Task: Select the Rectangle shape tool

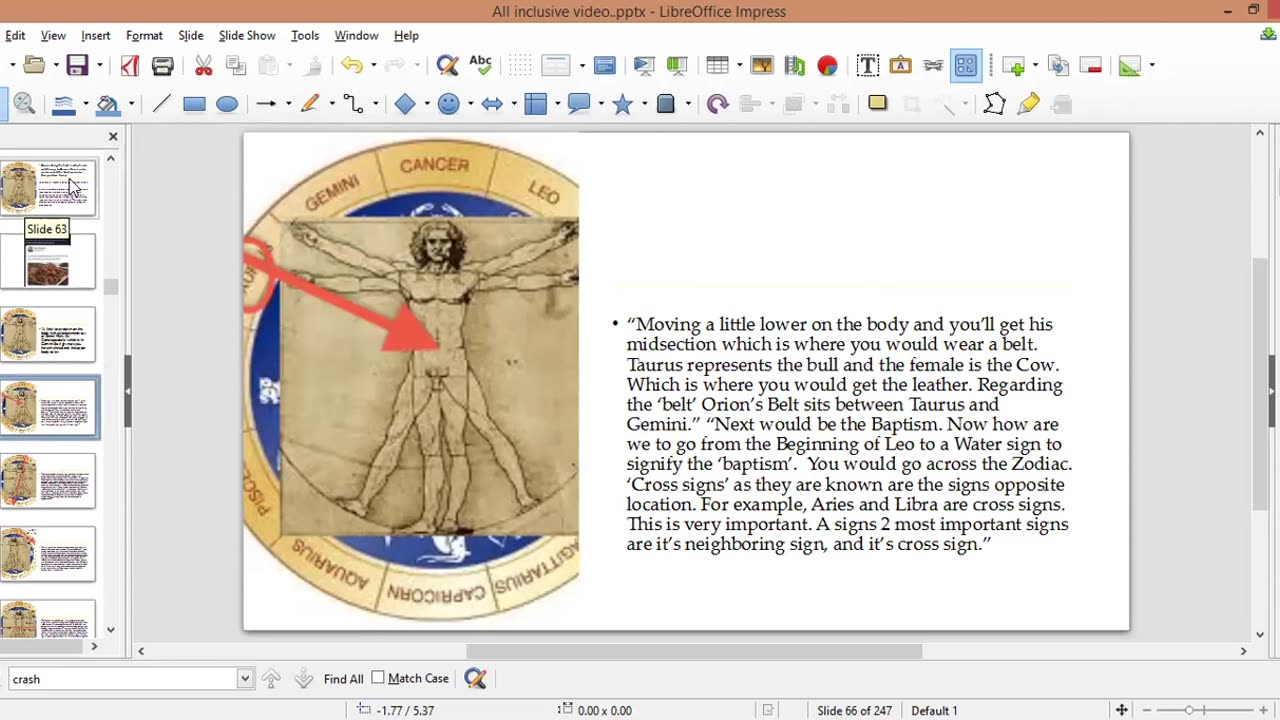Action: click(194, 104)
